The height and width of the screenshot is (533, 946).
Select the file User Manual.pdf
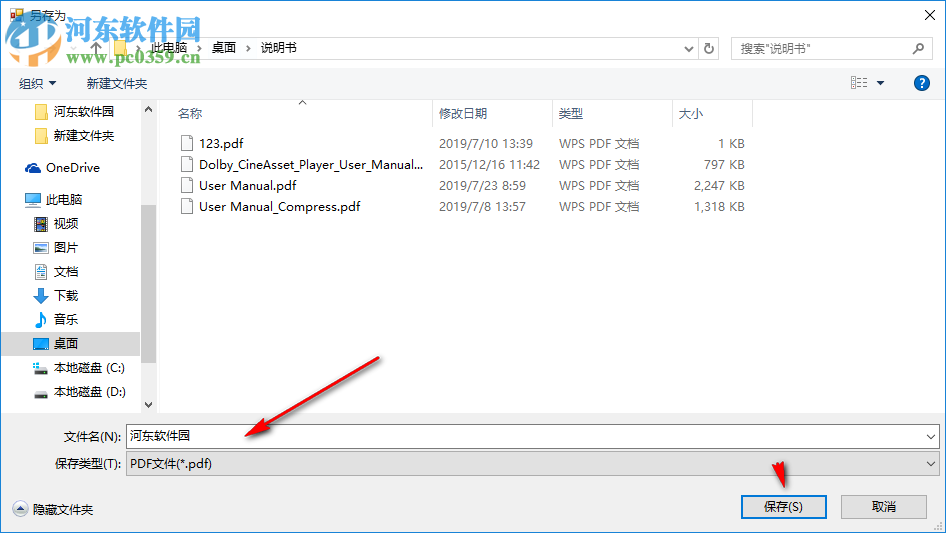(x=247, y=185)
